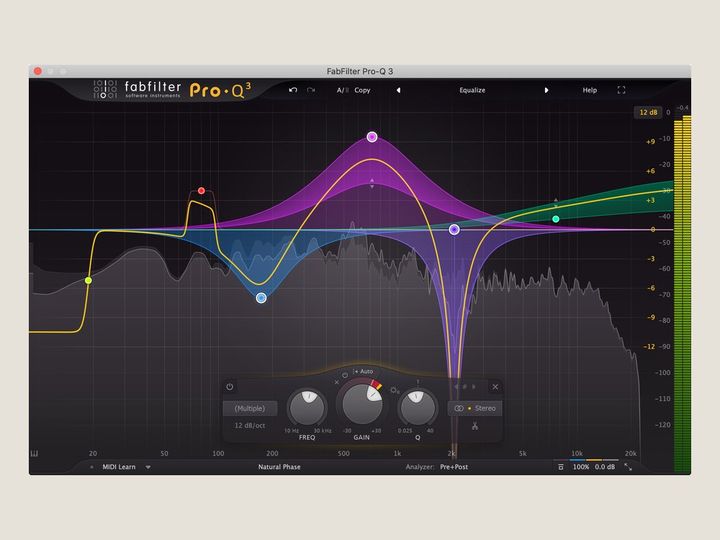Click the -12 dB scale label
Image resolution: width=720 pixels, height=540 pixels.
(649, 346)
